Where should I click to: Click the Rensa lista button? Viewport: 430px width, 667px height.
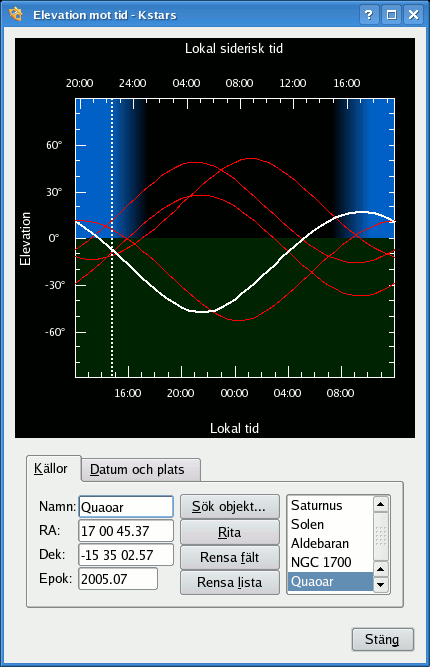tap(230, 582)
